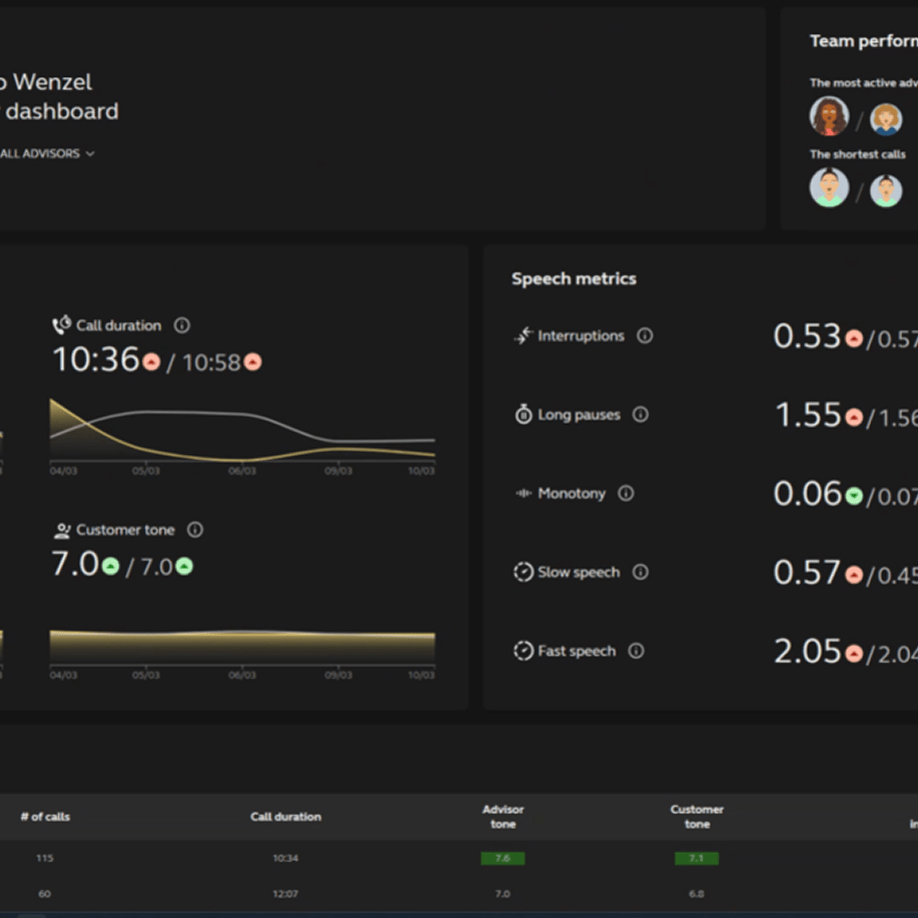Click the info icon beside Customer tone
This screenshot has width=918, height=918.
click(x=195, y=530)
